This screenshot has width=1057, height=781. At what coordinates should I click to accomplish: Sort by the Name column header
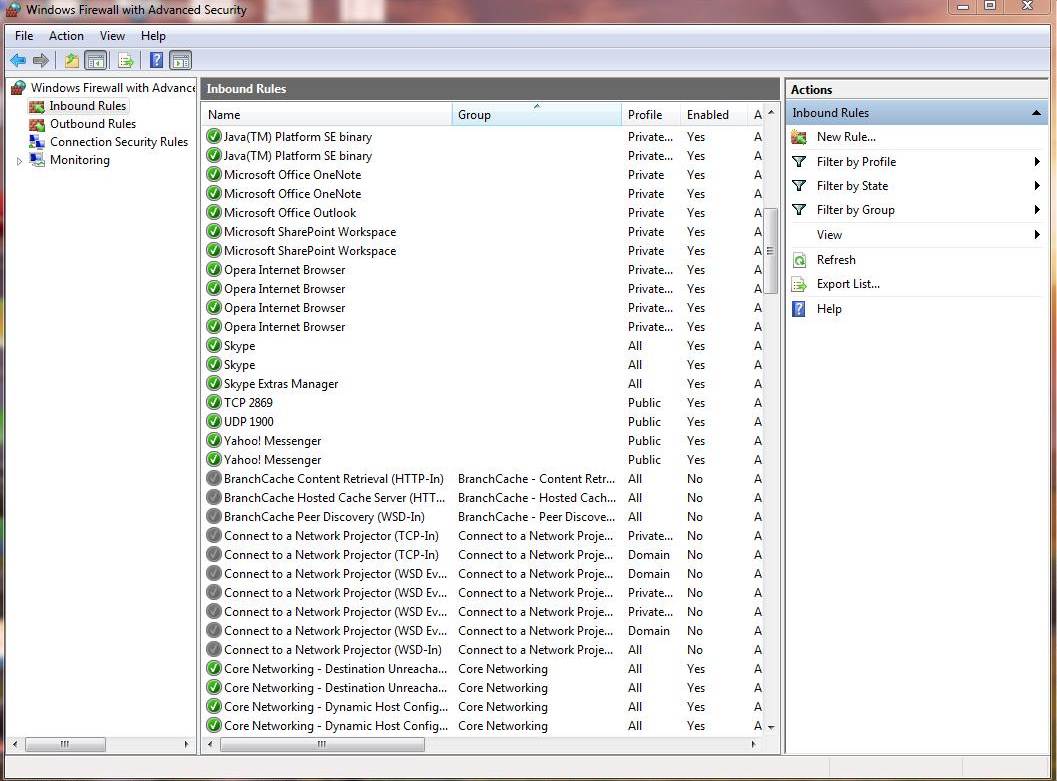coord(327,115)
